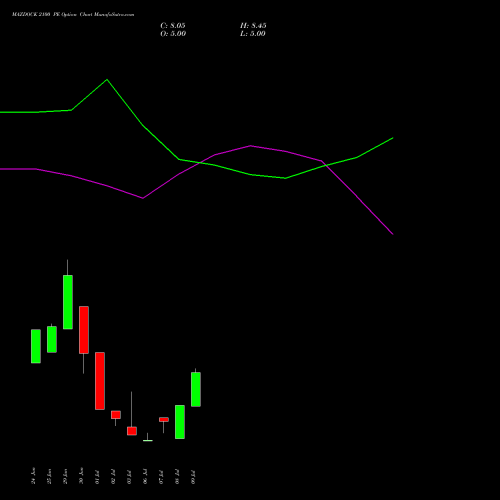Click the low value 'L: 5.00'
This screenshot has height=500, width=500.
(253, 34)
